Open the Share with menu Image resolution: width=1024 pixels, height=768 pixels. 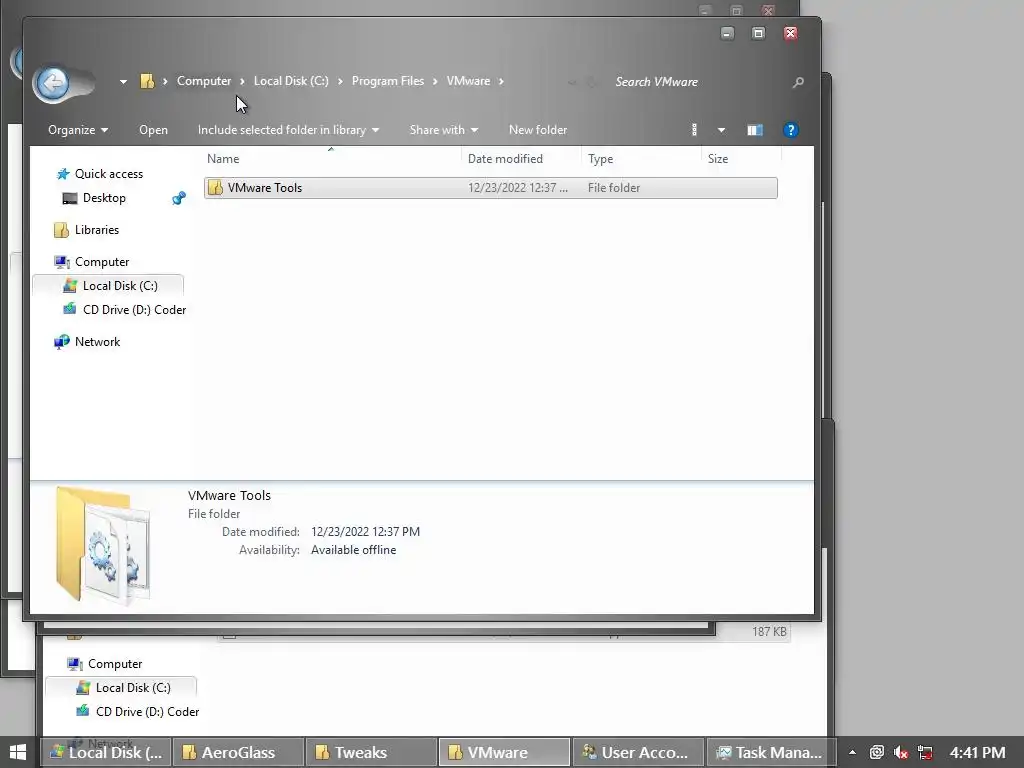(x=444, y=130)
